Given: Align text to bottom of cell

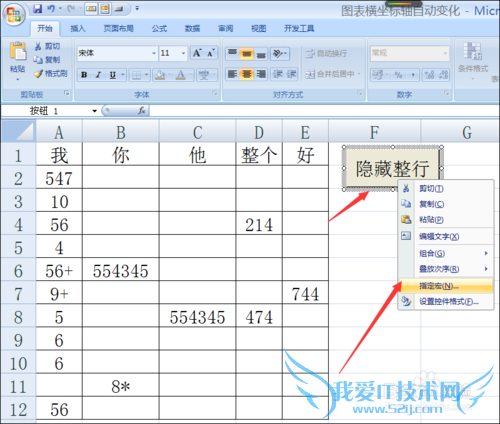Looking at the screenshot, I should 261,53.
